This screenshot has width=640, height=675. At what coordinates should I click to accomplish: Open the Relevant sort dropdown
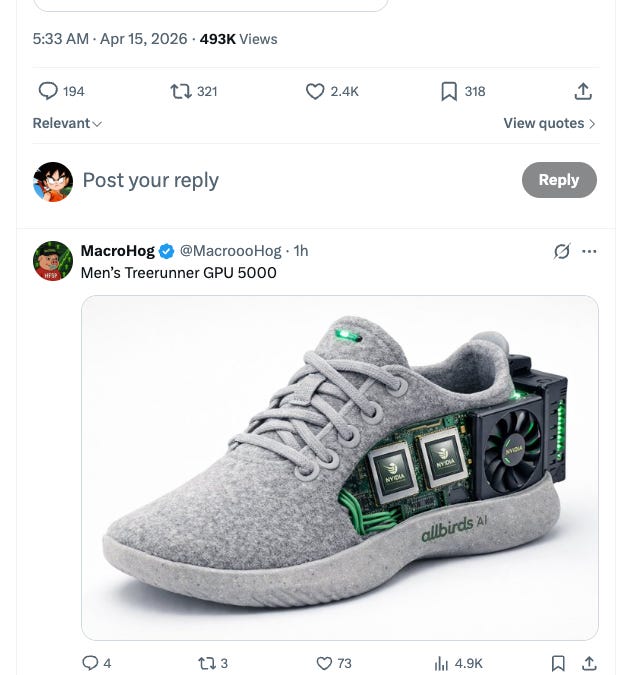click(67, 124)
